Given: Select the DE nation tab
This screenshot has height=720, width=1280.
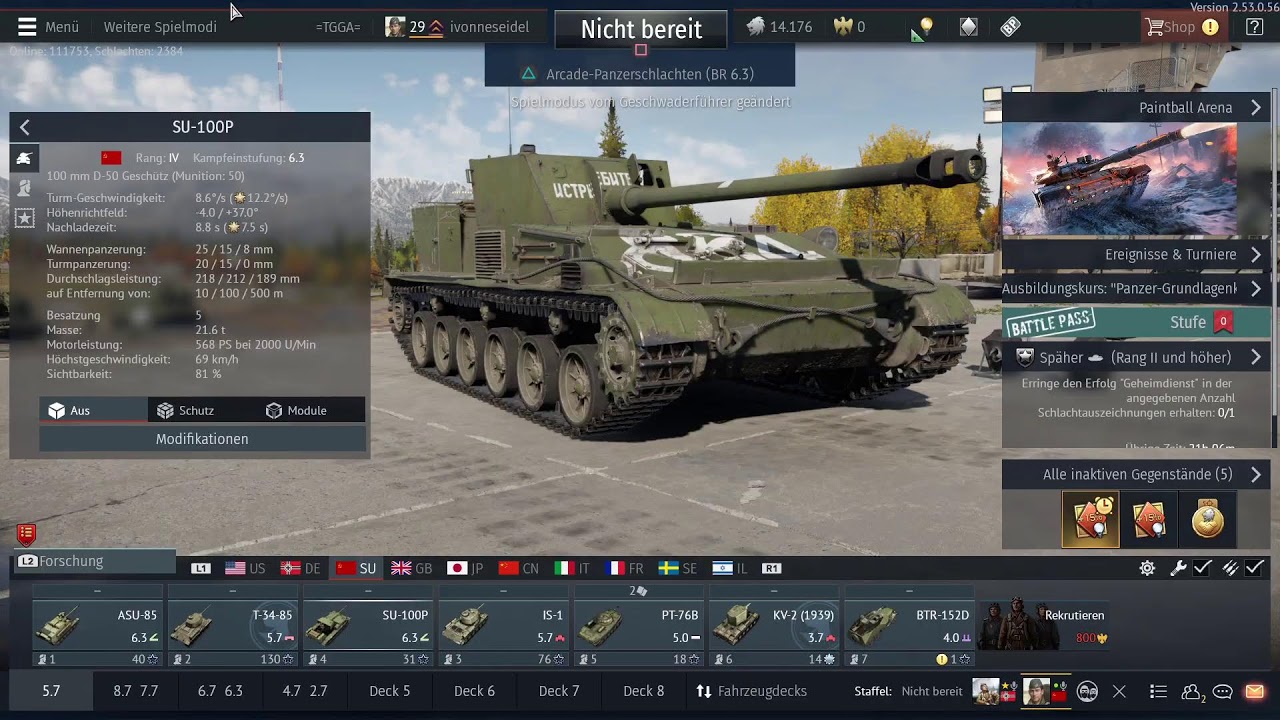Looking at the screenshot, I should click(301, 568).
